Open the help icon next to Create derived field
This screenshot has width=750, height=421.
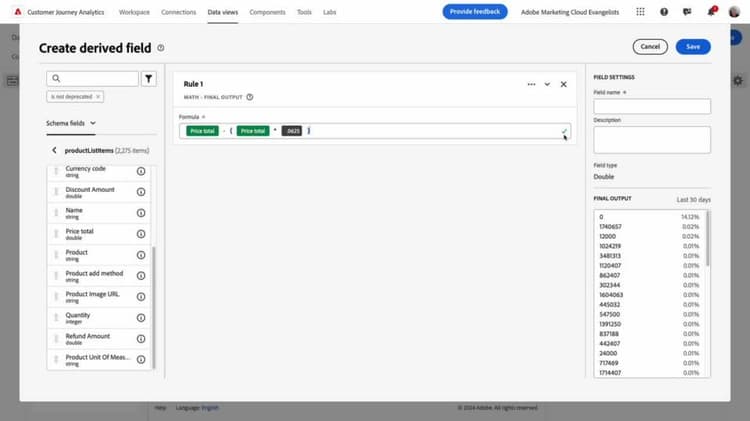(x=161, y=48)
